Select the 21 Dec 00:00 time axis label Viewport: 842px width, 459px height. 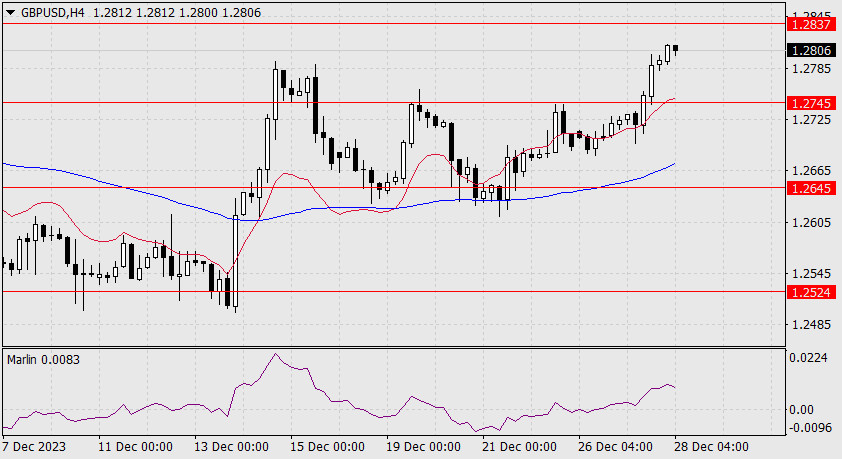519,447
